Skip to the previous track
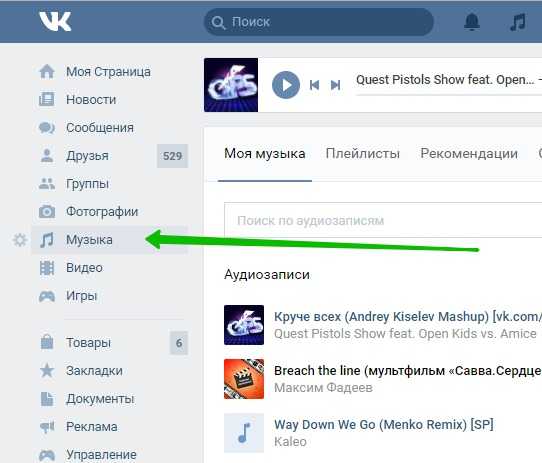This screenshot has height=463, width=542. click(x=314, y=85)
